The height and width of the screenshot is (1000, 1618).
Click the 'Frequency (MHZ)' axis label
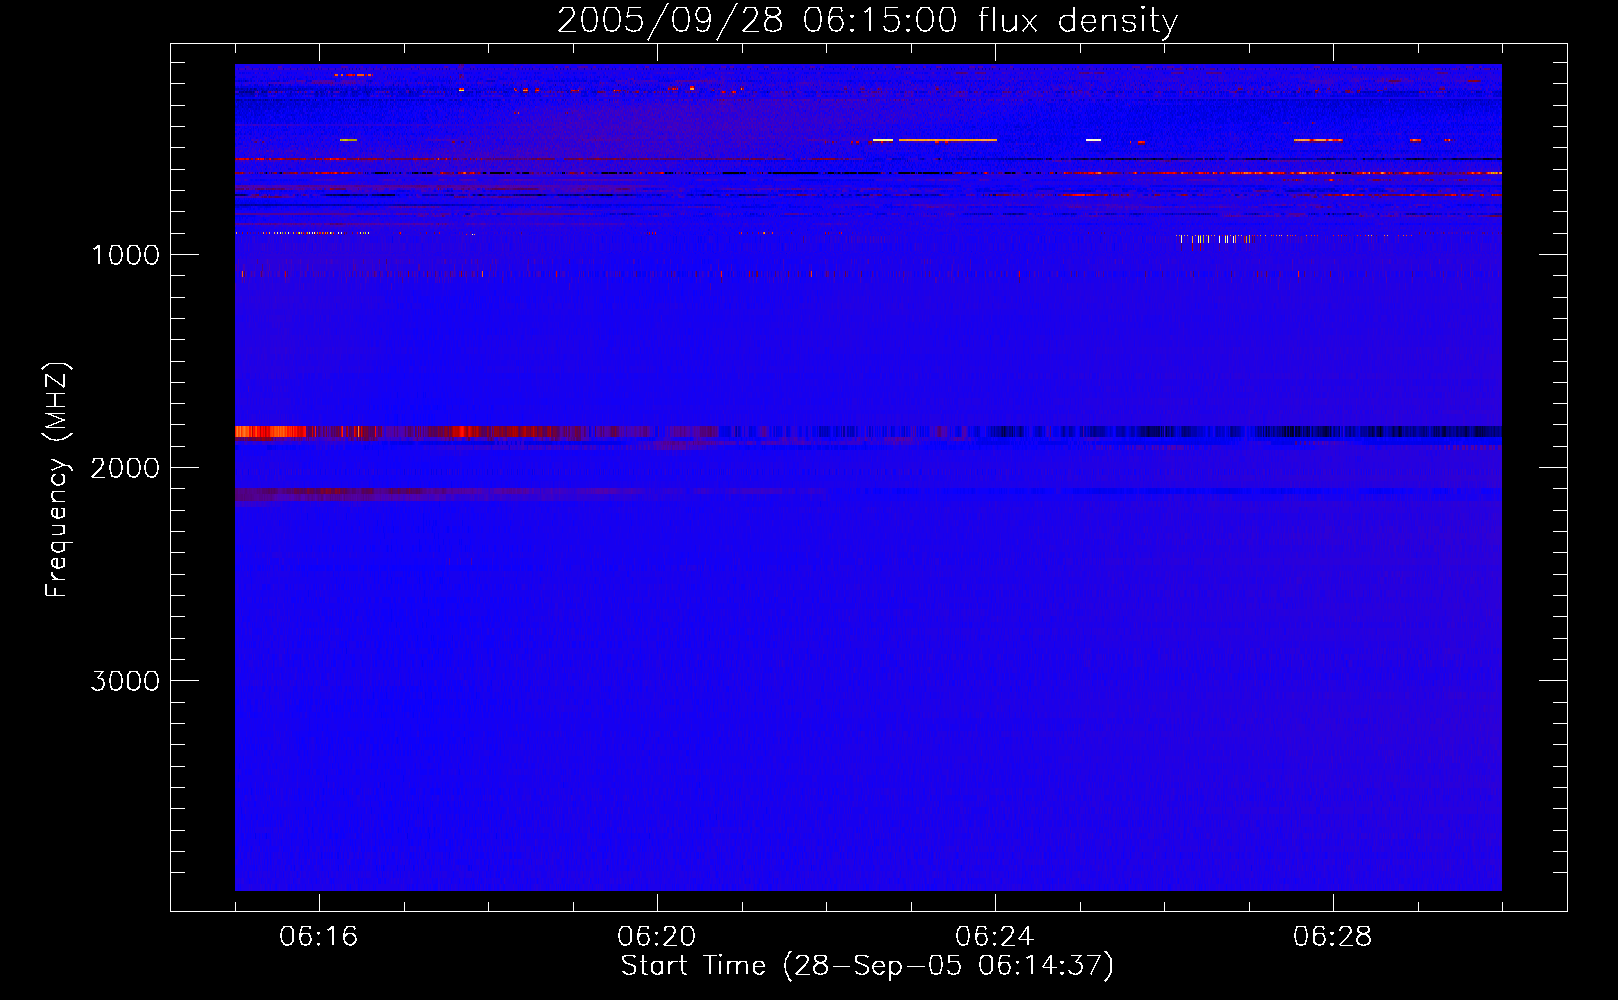[x=57, y=480]
